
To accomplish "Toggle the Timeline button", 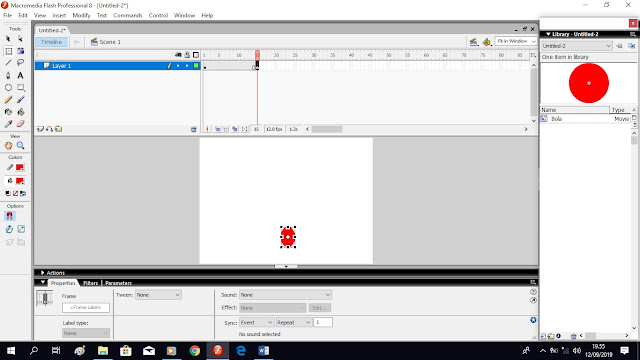I will click(x=51, y=42).
